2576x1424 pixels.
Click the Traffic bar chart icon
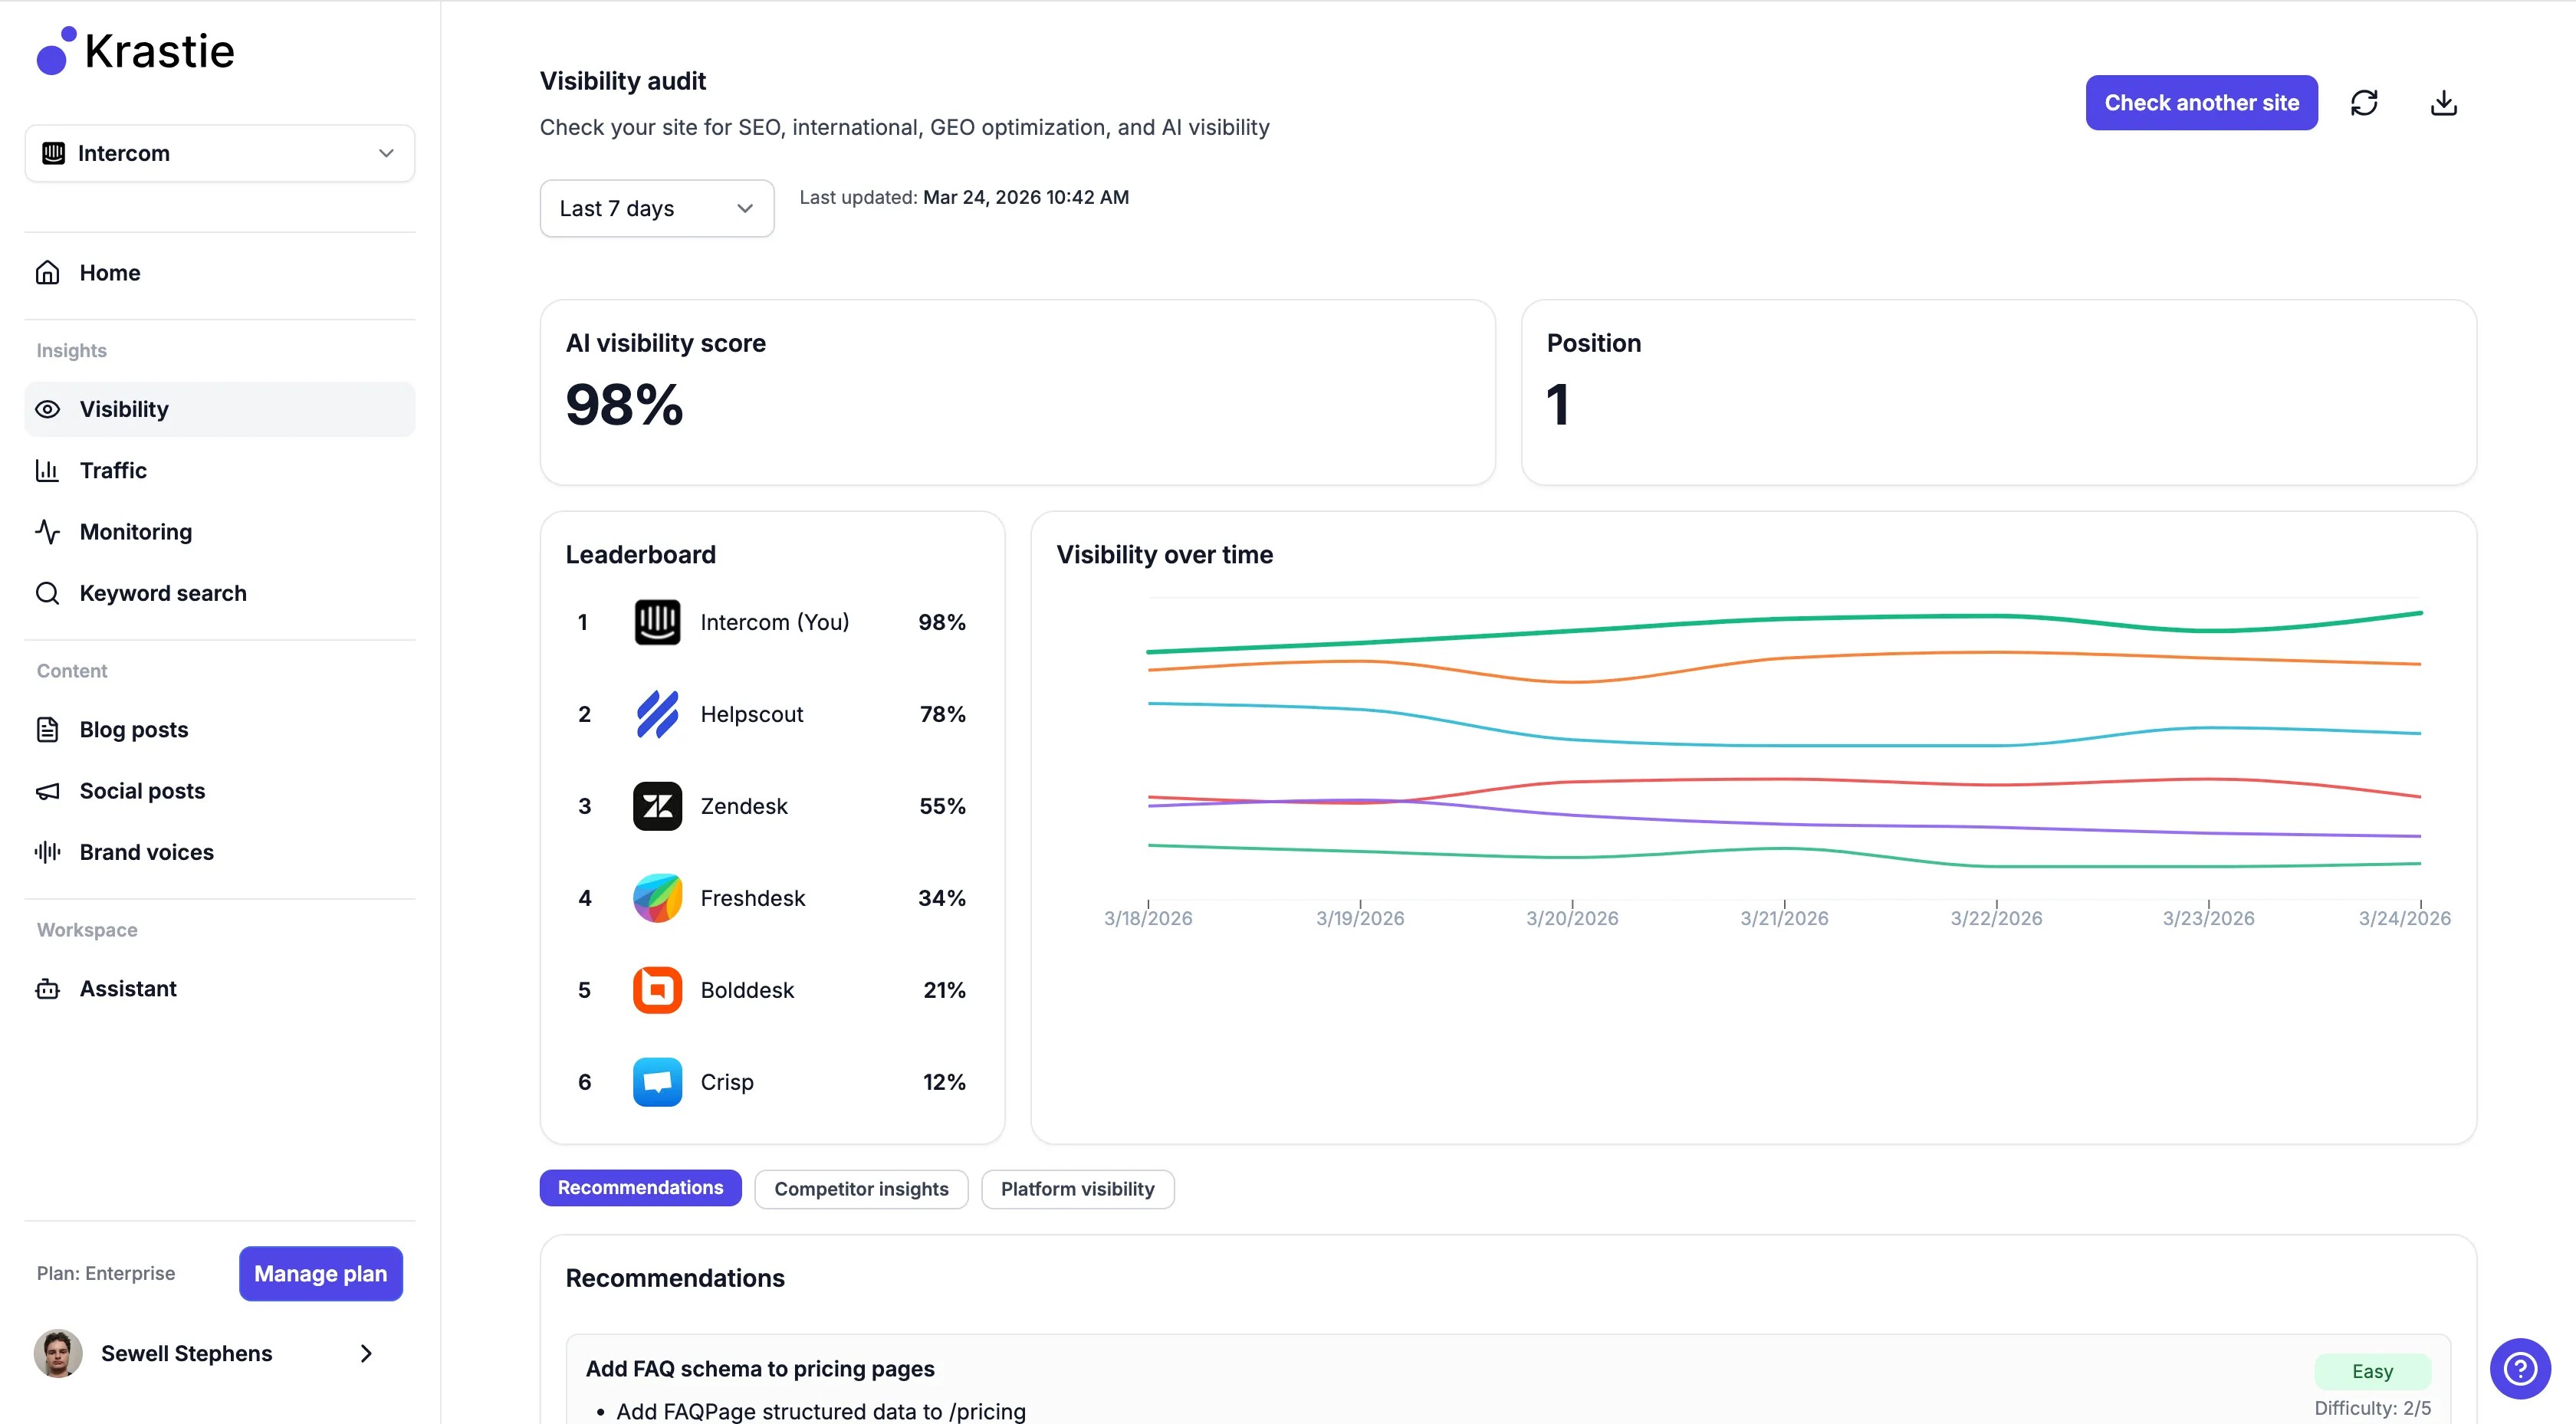pos(48,470)
